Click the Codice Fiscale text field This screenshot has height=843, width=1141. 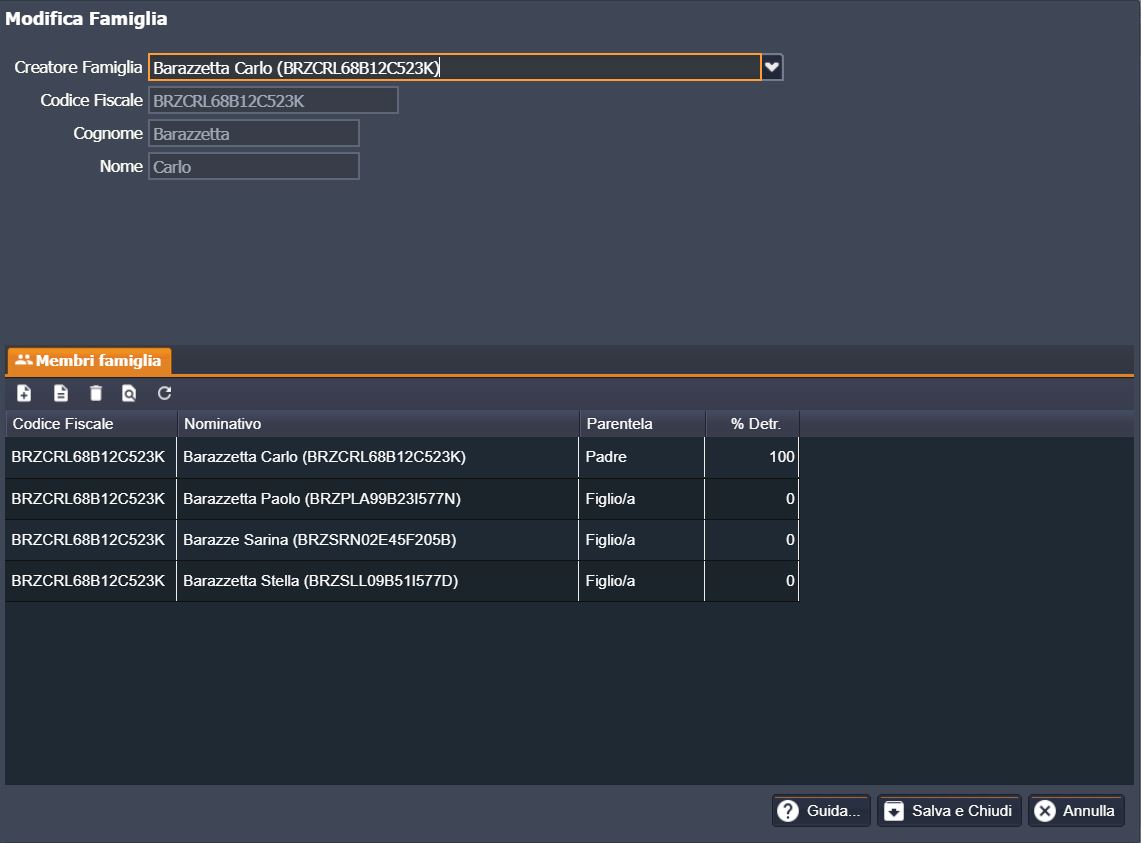pos(273,100)
